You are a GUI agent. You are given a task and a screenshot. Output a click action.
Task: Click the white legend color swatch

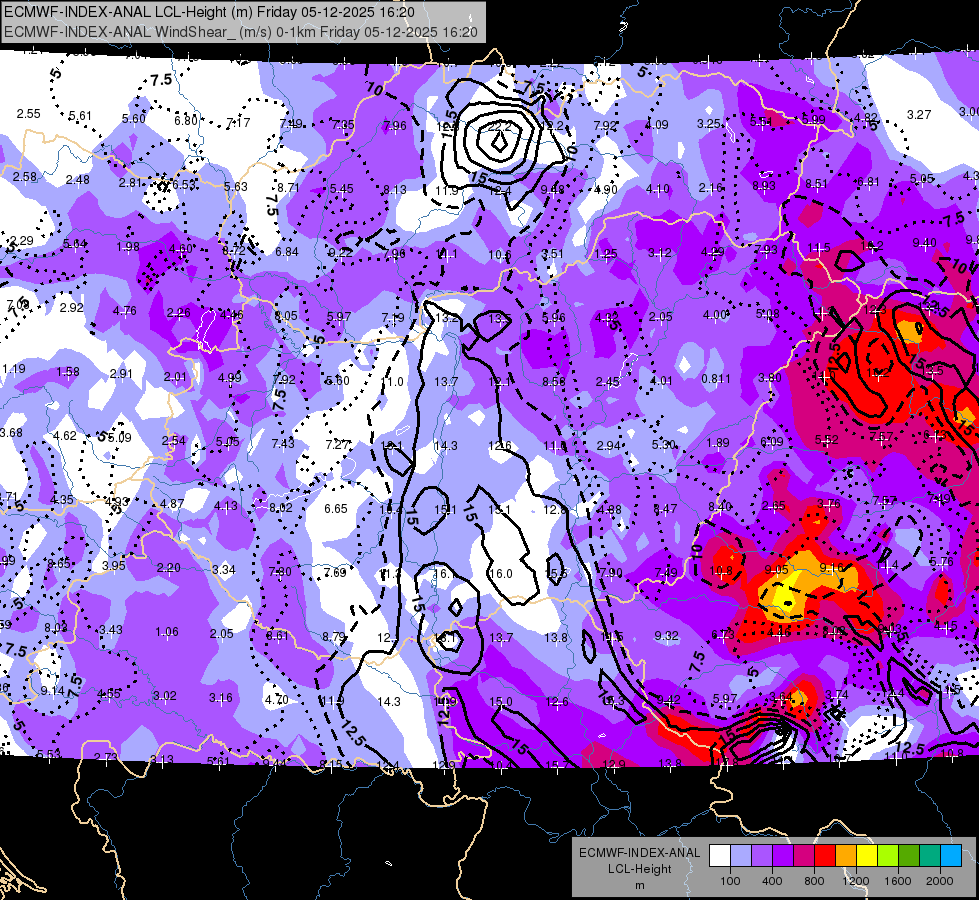tap(720, 856)
